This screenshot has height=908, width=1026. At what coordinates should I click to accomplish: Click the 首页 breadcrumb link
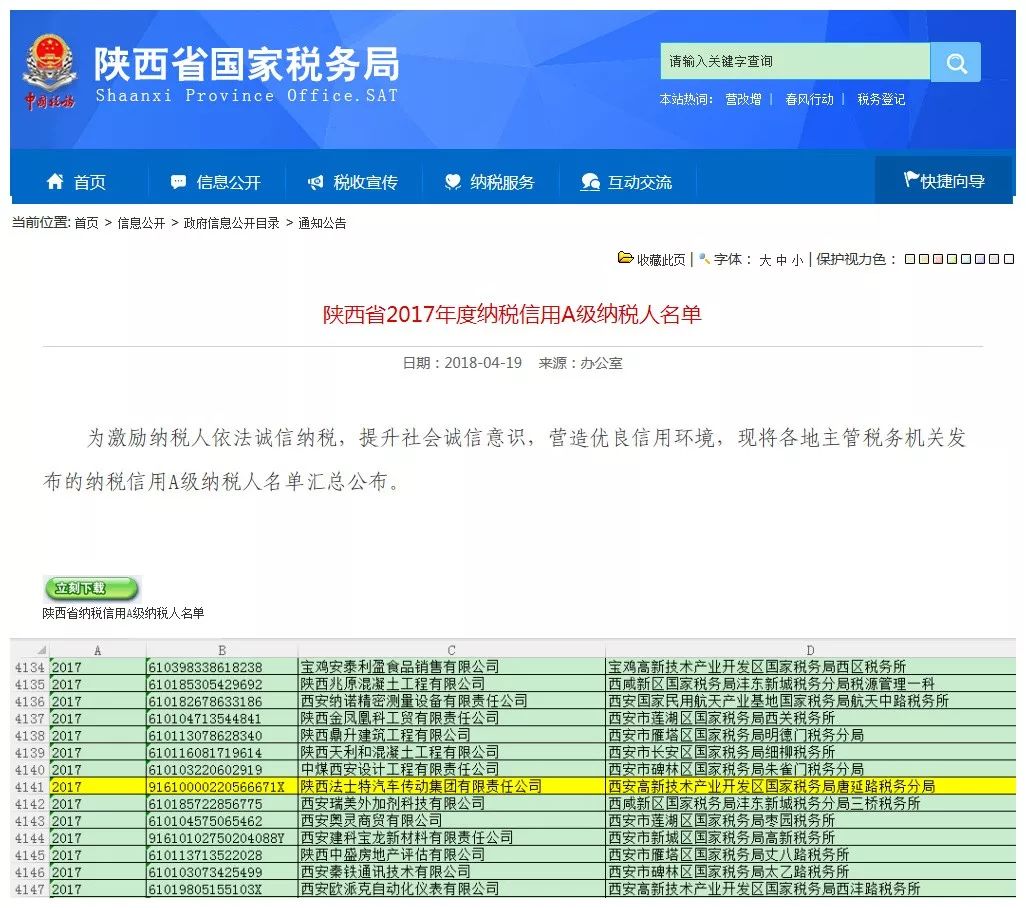86,223
